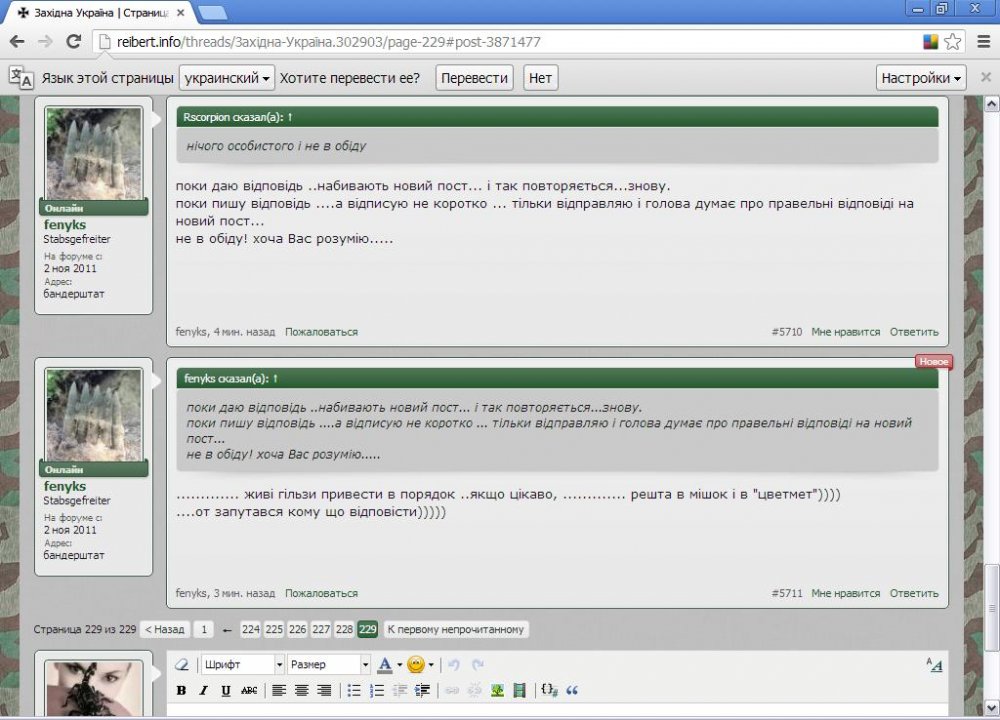1000x720 pixels.
Task: Click the outdent icon
Action: [400, 690]
